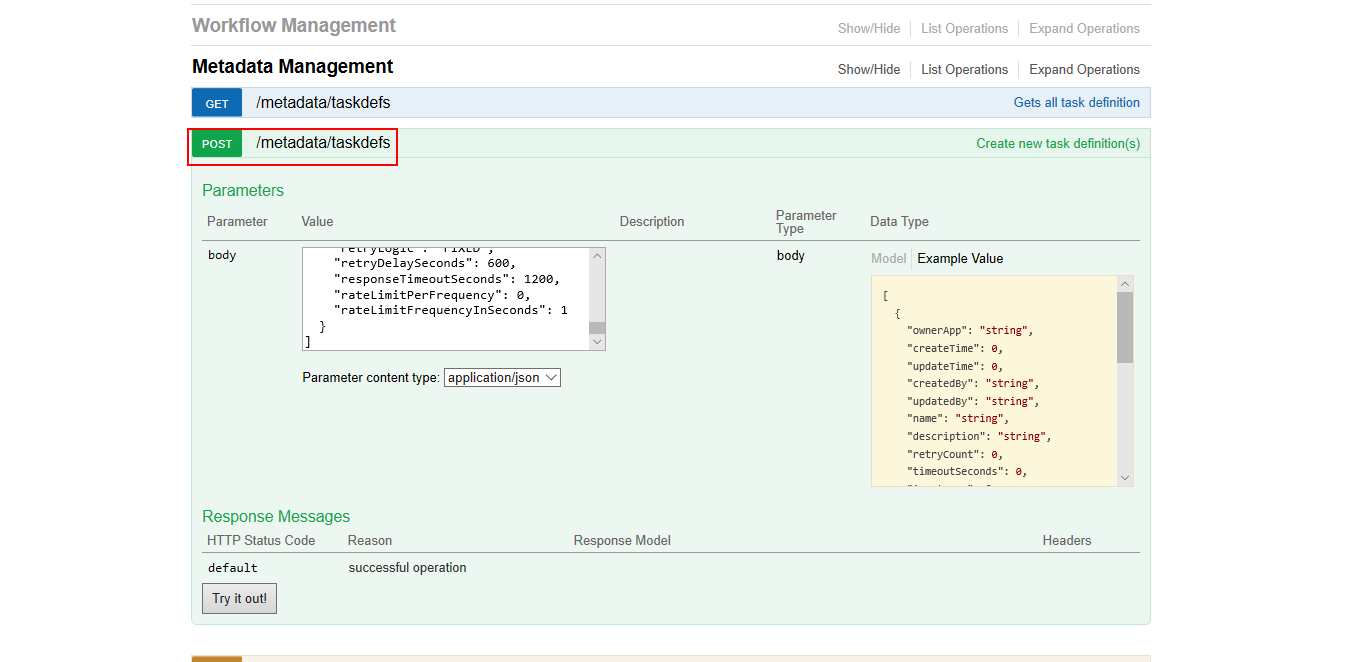This screenshot has width=1361, height=662.
Task: Switch to the Example Value tab
Action: click(960, 258)
